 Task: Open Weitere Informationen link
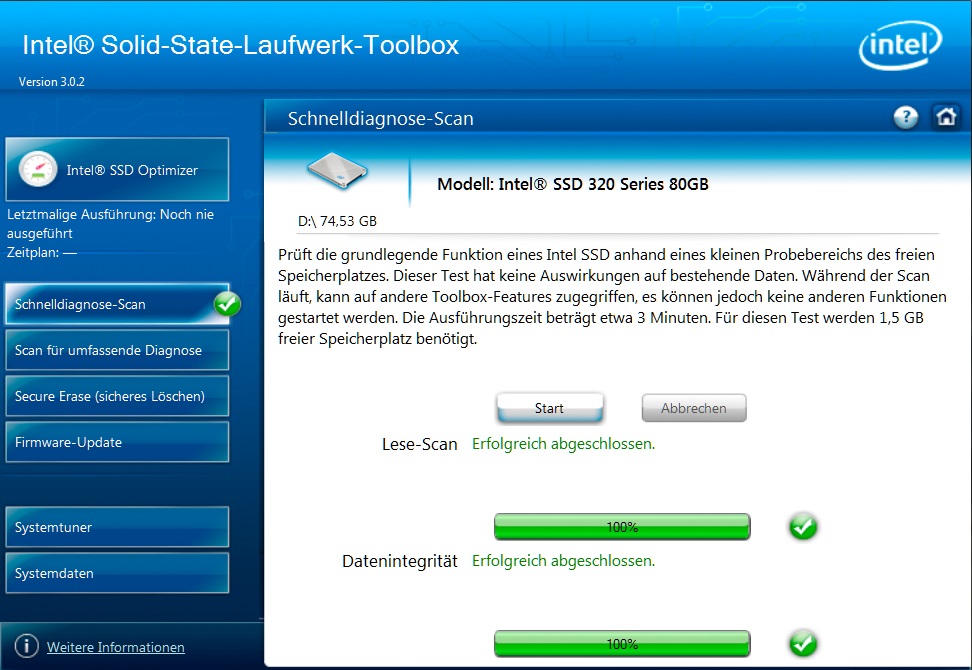116,647
